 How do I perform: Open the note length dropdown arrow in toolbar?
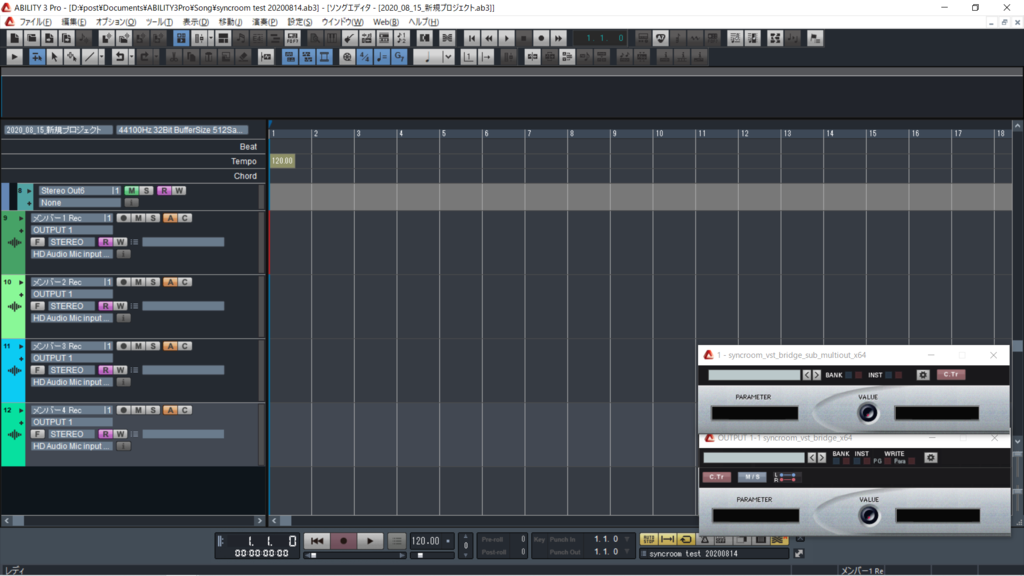[448, 57]
